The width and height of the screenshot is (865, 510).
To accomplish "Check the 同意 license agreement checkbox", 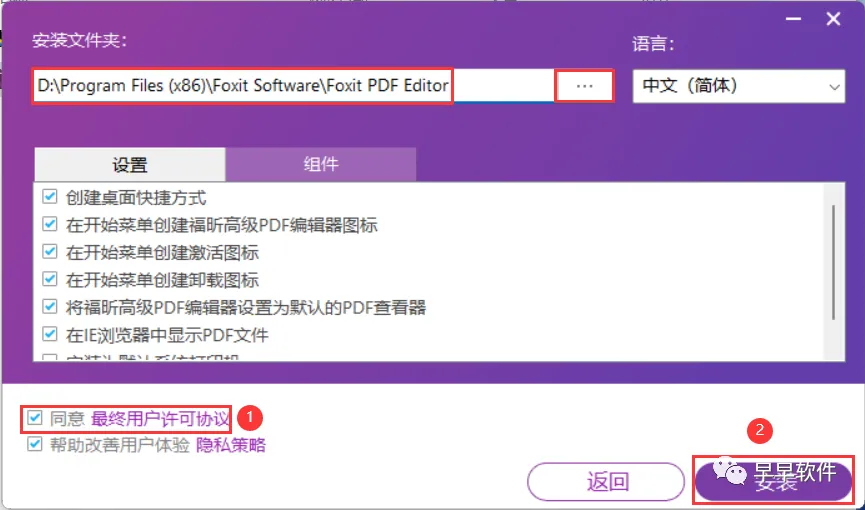I will coord(35,418).
